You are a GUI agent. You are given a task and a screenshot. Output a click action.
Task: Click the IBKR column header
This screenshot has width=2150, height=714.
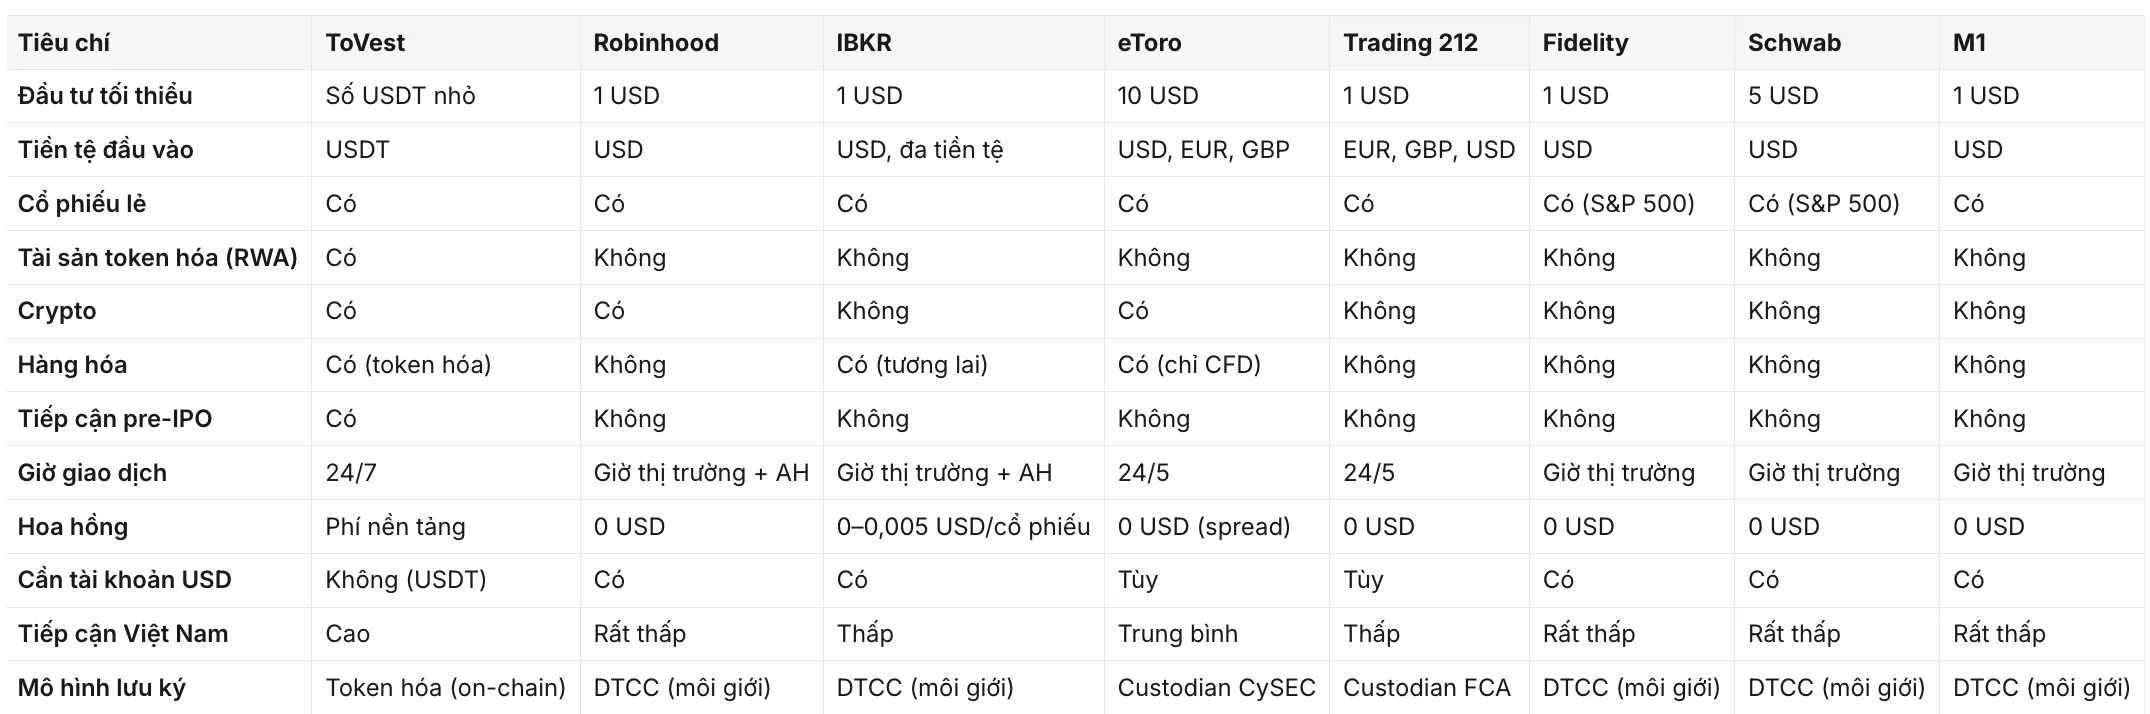pos(864,43)
